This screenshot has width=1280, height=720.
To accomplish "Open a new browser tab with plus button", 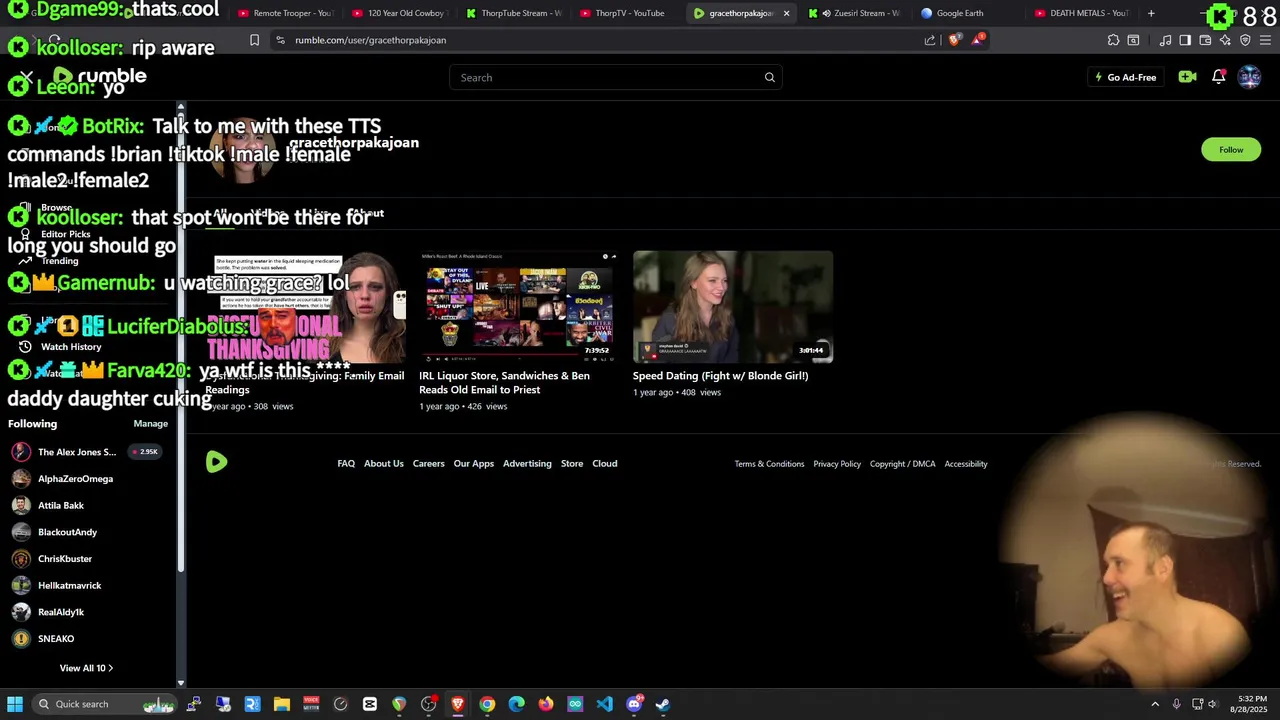I will point(1151,13).
